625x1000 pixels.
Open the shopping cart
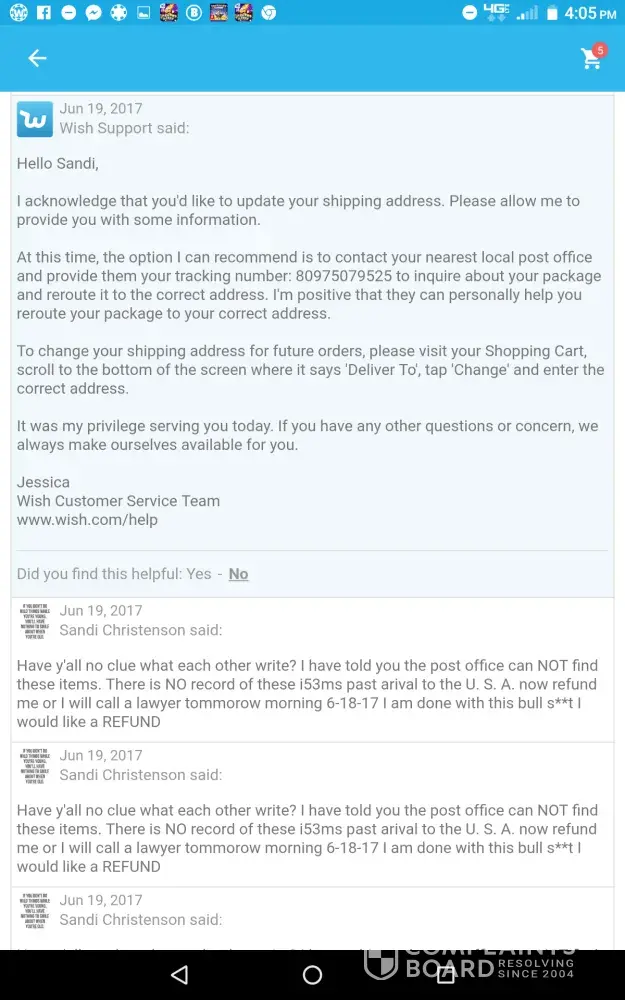pos(592,58)
